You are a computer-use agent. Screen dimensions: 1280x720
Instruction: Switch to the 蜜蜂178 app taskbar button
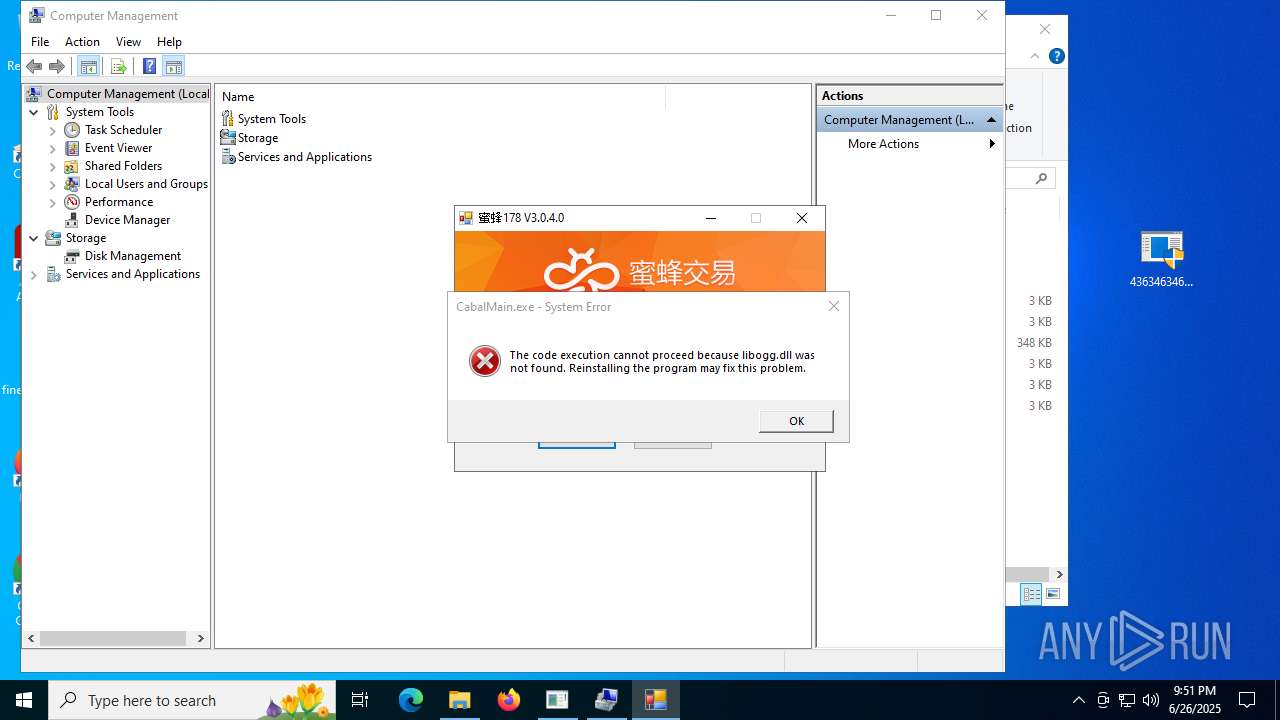pos(655,700)
